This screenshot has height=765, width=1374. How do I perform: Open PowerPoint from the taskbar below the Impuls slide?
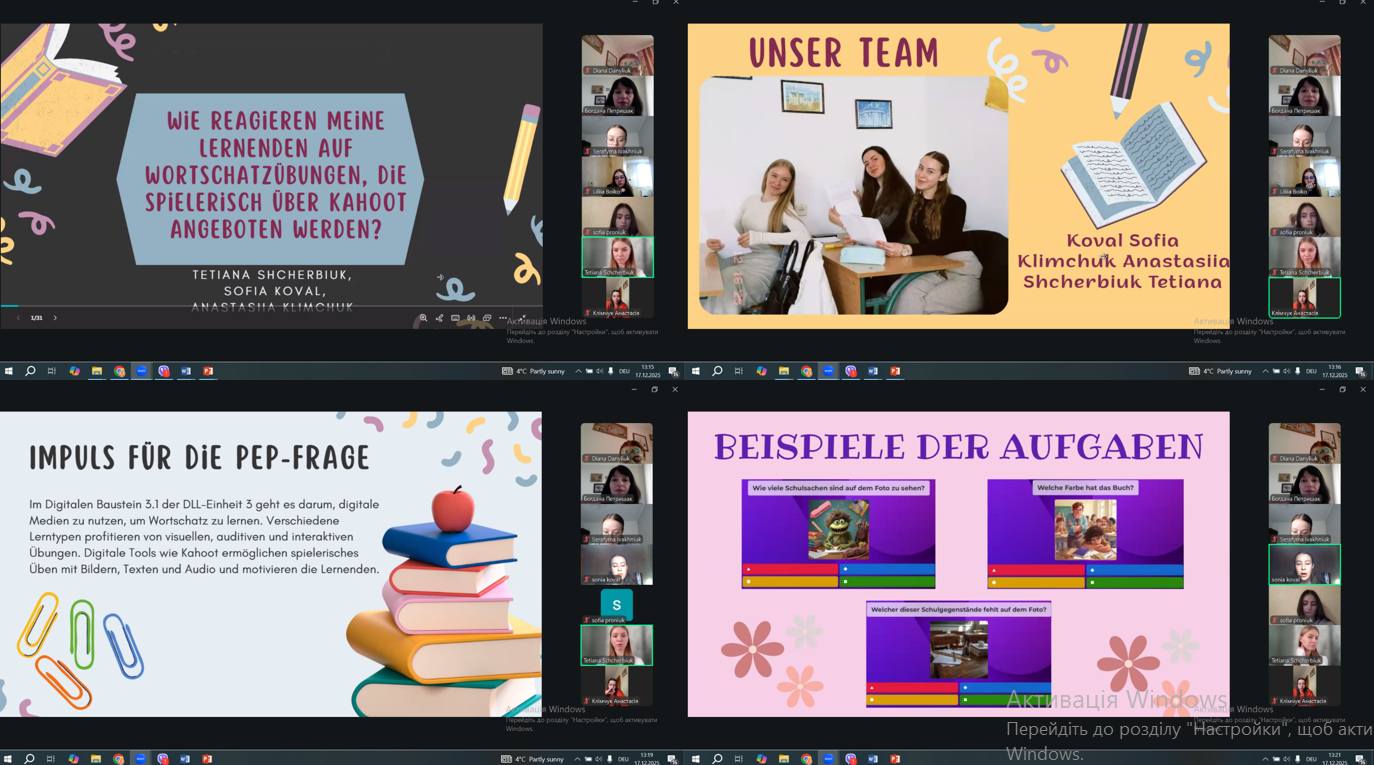pyautogui.click(x=207, y=759)
